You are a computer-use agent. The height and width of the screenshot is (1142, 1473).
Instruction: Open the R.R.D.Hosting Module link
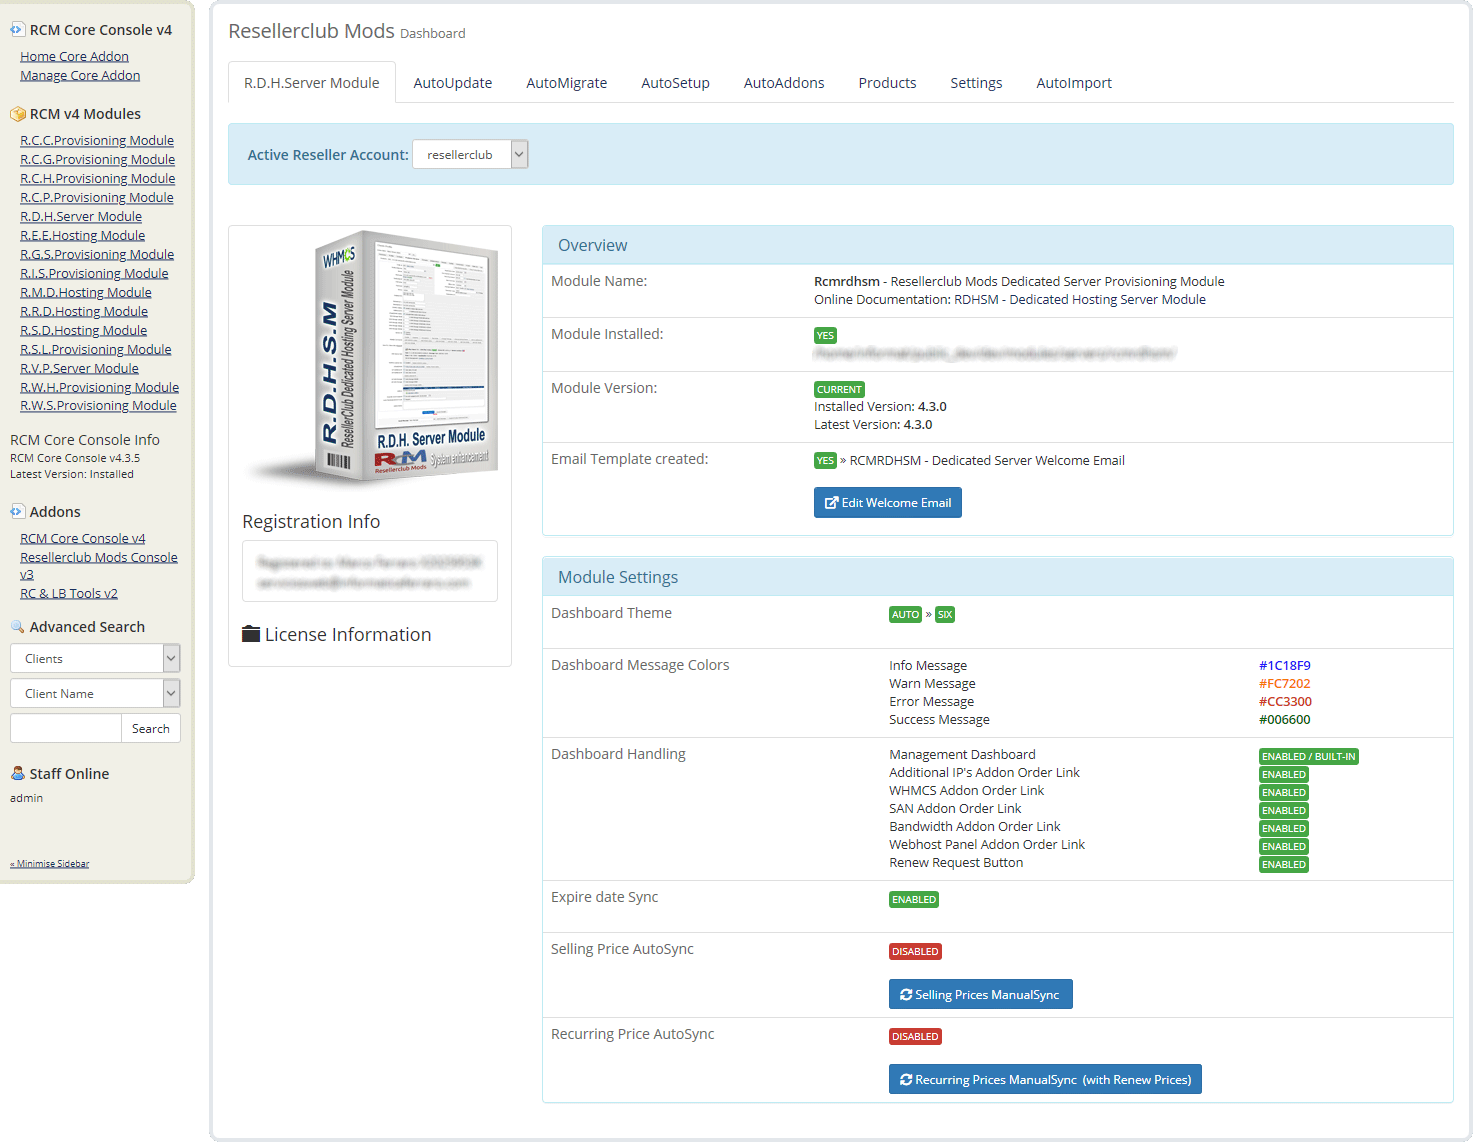(84, 312)
